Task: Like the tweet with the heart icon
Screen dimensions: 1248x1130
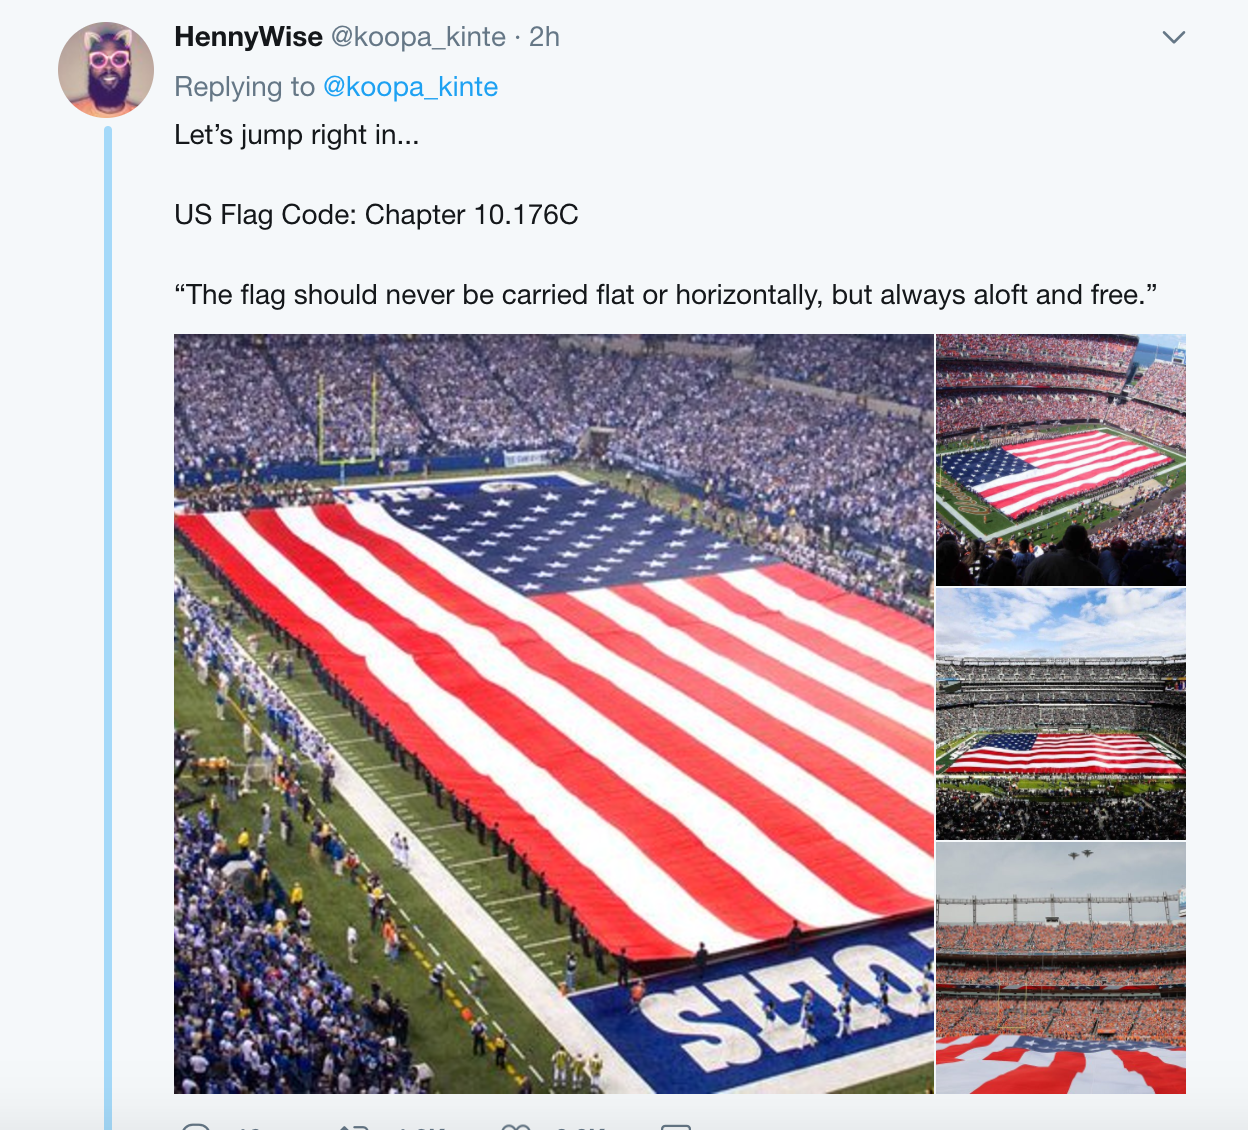Action: 515,1126
